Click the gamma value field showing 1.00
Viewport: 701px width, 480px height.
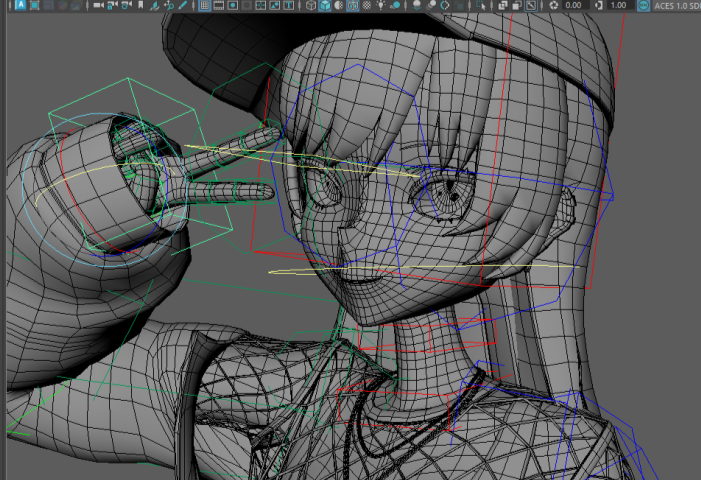click(x=618, y=5)
